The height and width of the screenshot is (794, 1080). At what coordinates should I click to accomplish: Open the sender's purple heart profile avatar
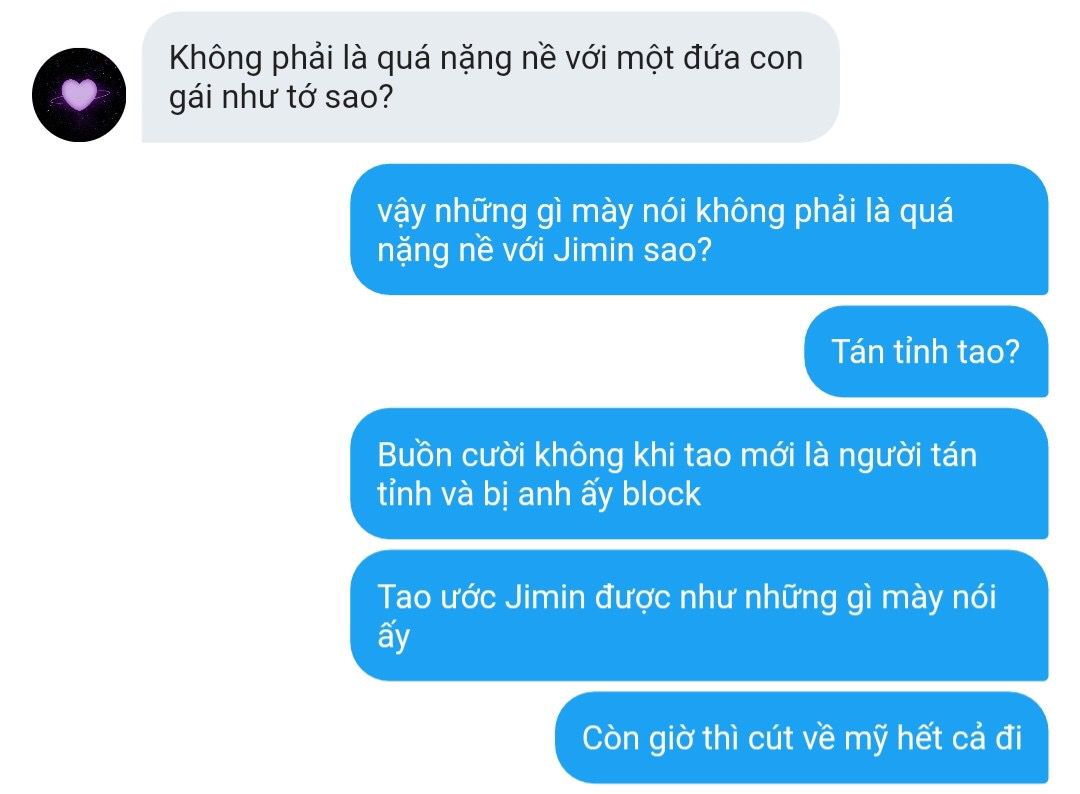coord(79,95)
